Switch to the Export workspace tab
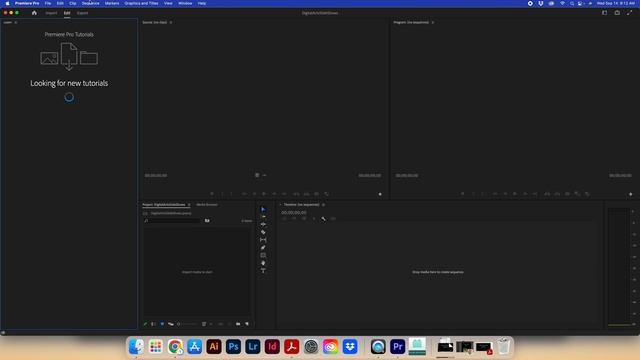Image resolution: width=640 pixels, height=360 pixels. [82, 13]
